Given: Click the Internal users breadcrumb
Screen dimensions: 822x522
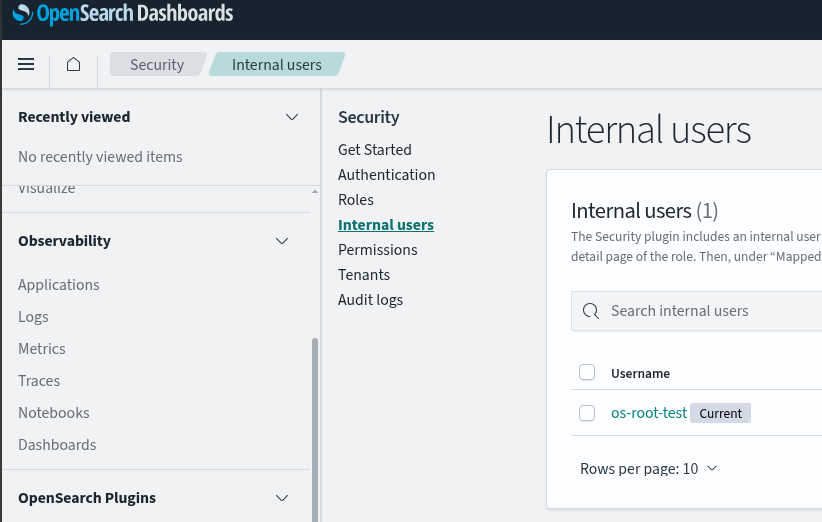Looking at the screenshot, I should [276, 64].
